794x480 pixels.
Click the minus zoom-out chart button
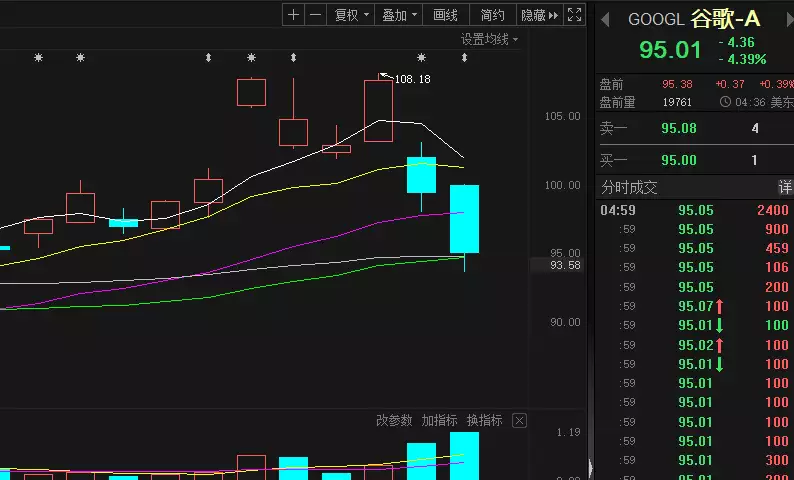coord(316,15)
